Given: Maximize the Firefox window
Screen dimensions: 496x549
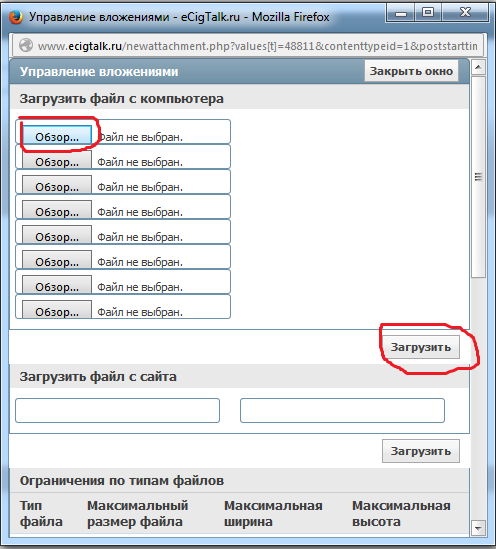Looking at the screenshot, I should click(428, 13).
